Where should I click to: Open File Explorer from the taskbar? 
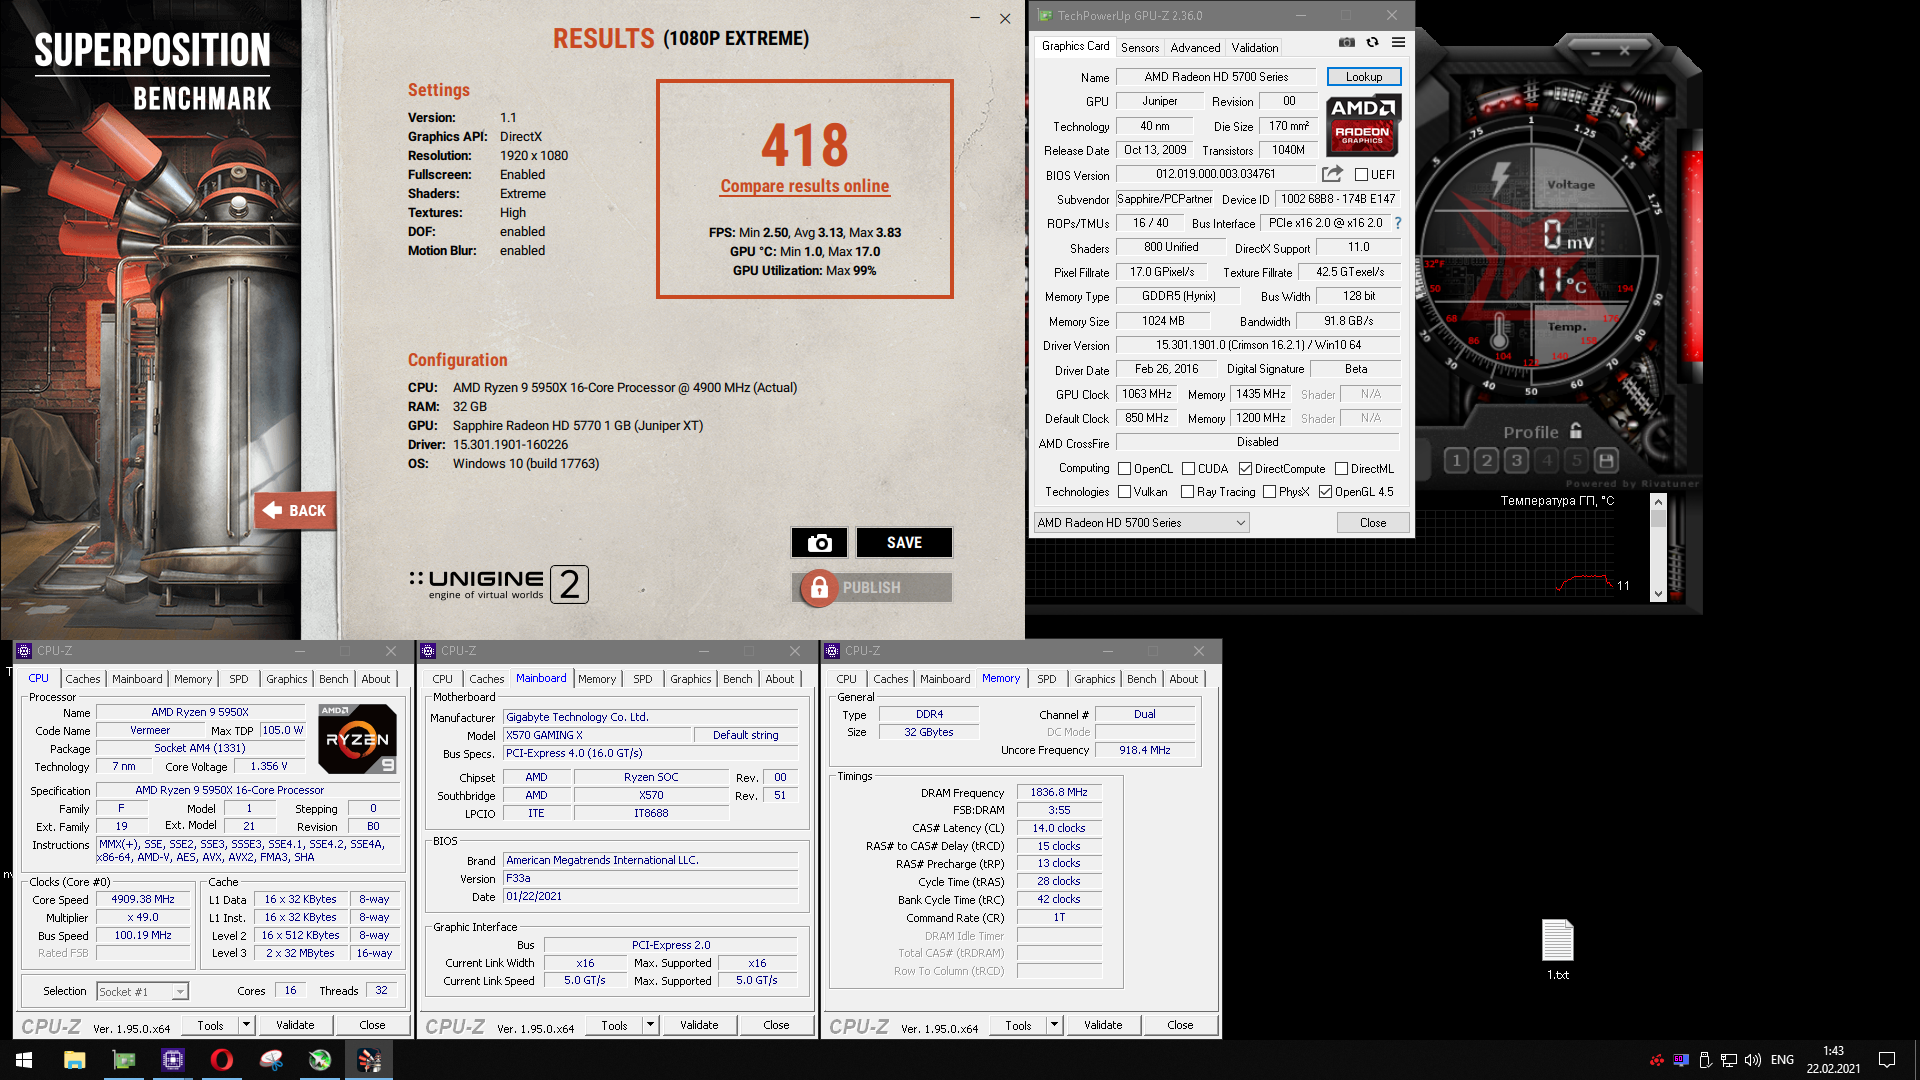coord(75,1060)
